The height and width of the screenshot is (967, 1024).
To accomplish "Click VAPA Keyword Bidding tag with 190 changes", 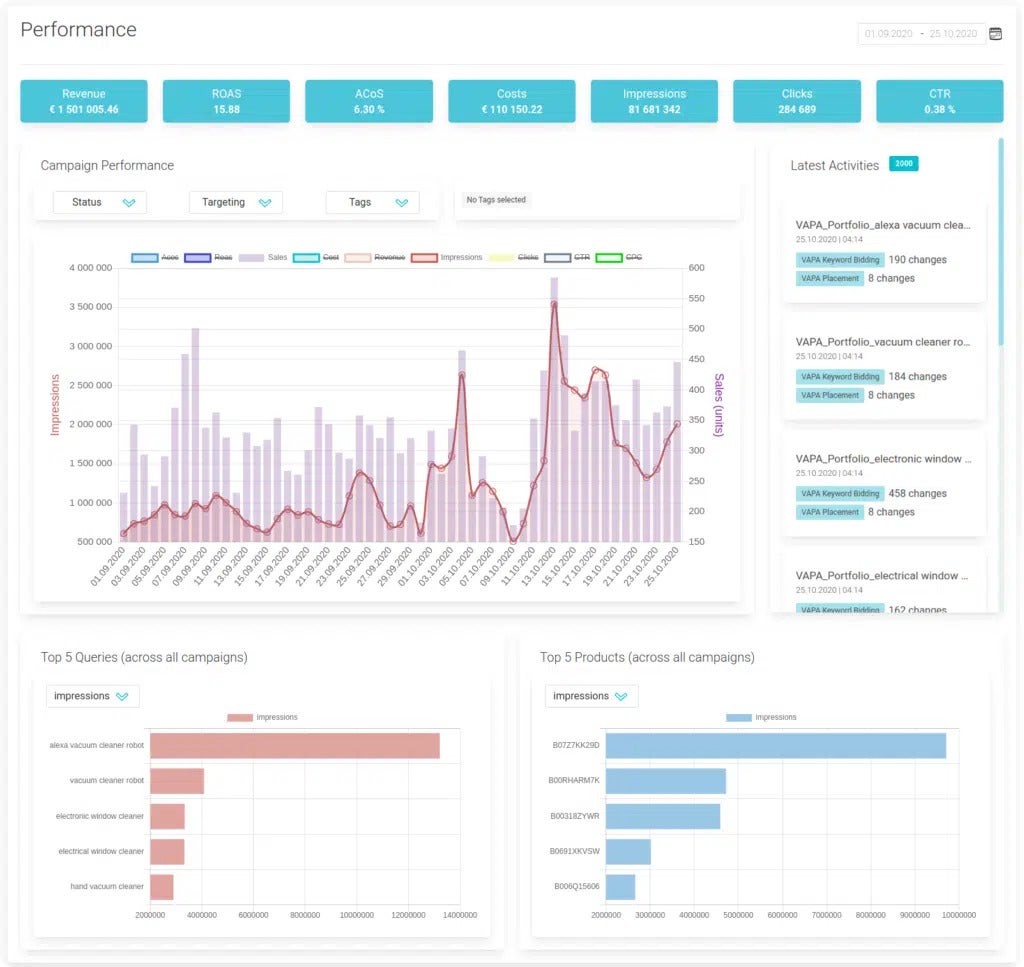I will tap(840, 260).
